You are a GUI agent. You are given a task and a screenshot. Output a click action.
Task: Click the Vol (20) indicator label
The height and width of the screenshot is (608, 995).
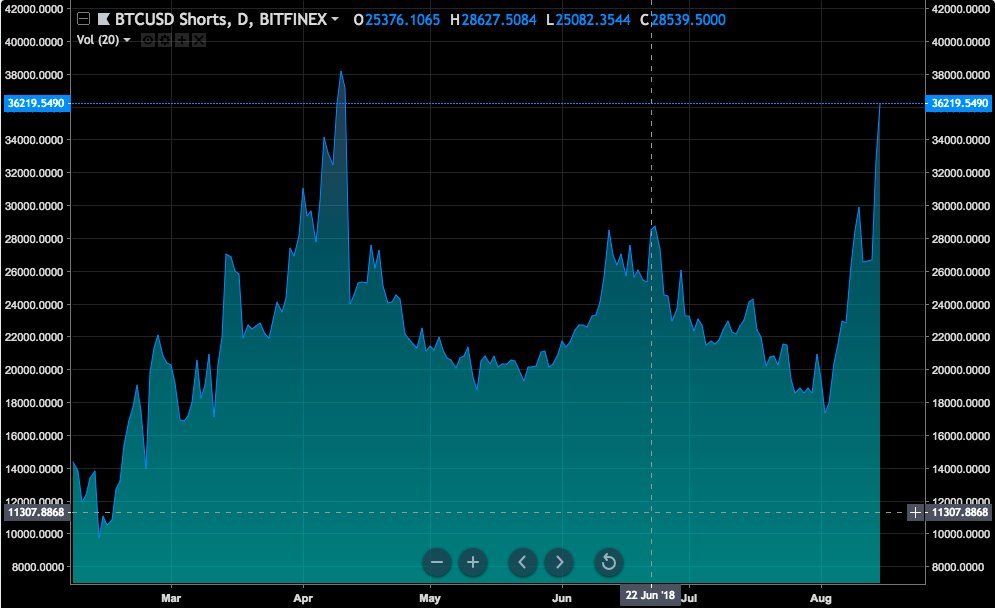(x=98, y=40)
